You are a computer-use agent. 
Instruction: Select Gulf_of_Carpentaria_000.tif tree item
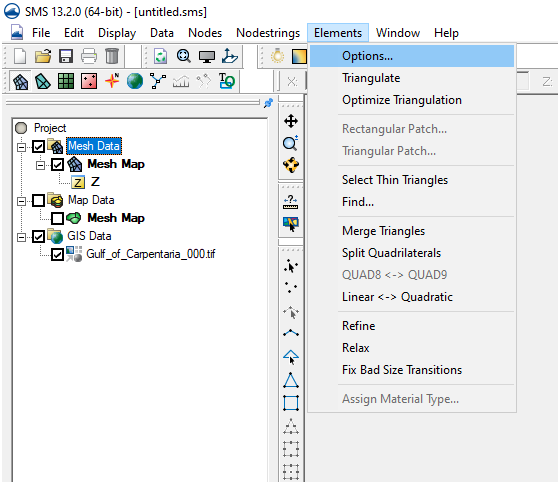point(151,254)
